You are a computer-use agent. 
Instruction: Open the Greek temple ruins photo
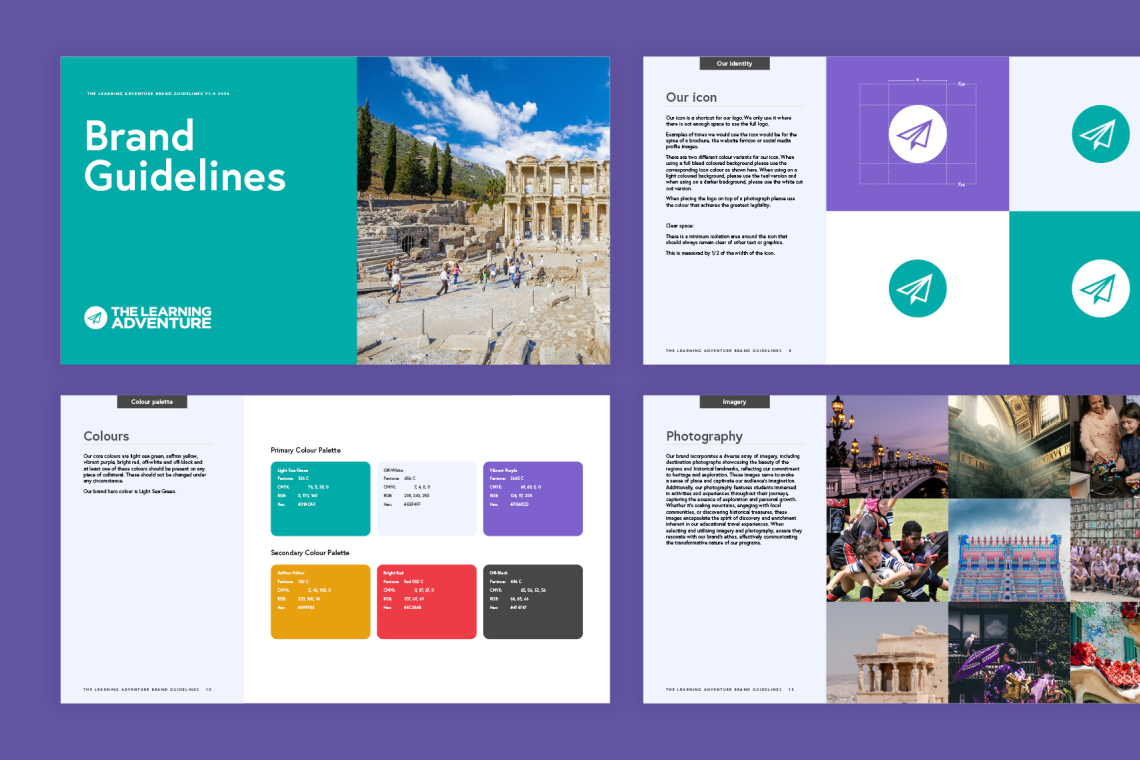click(887, 652)
